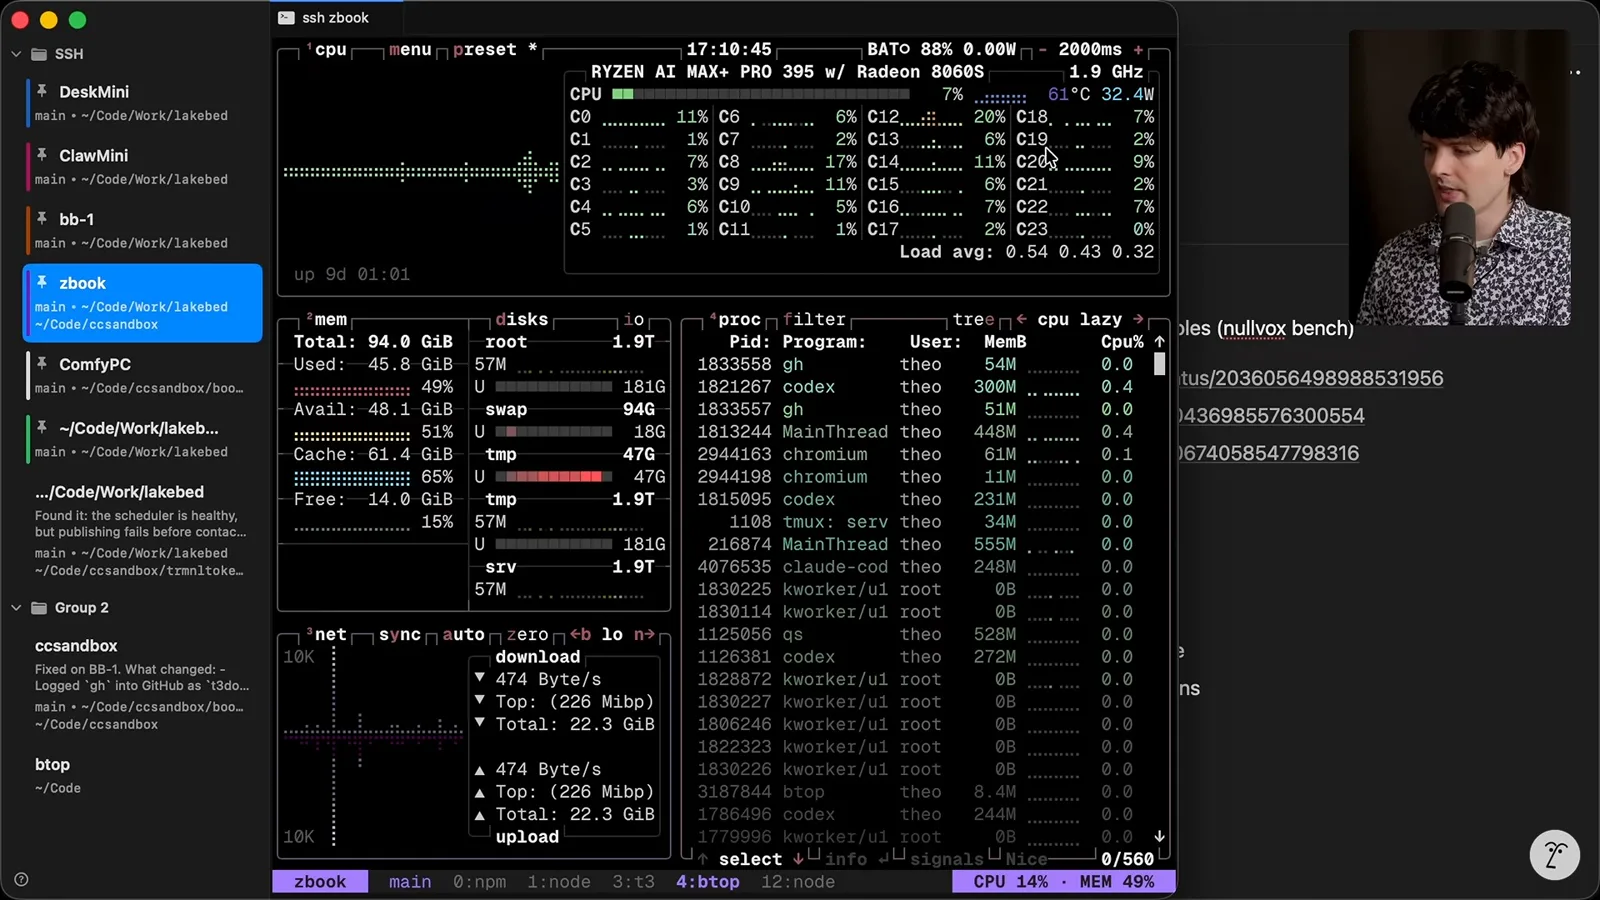Click the select option in proc footer
Viewport: 1600px width, 900px height.
click(750, 859)
